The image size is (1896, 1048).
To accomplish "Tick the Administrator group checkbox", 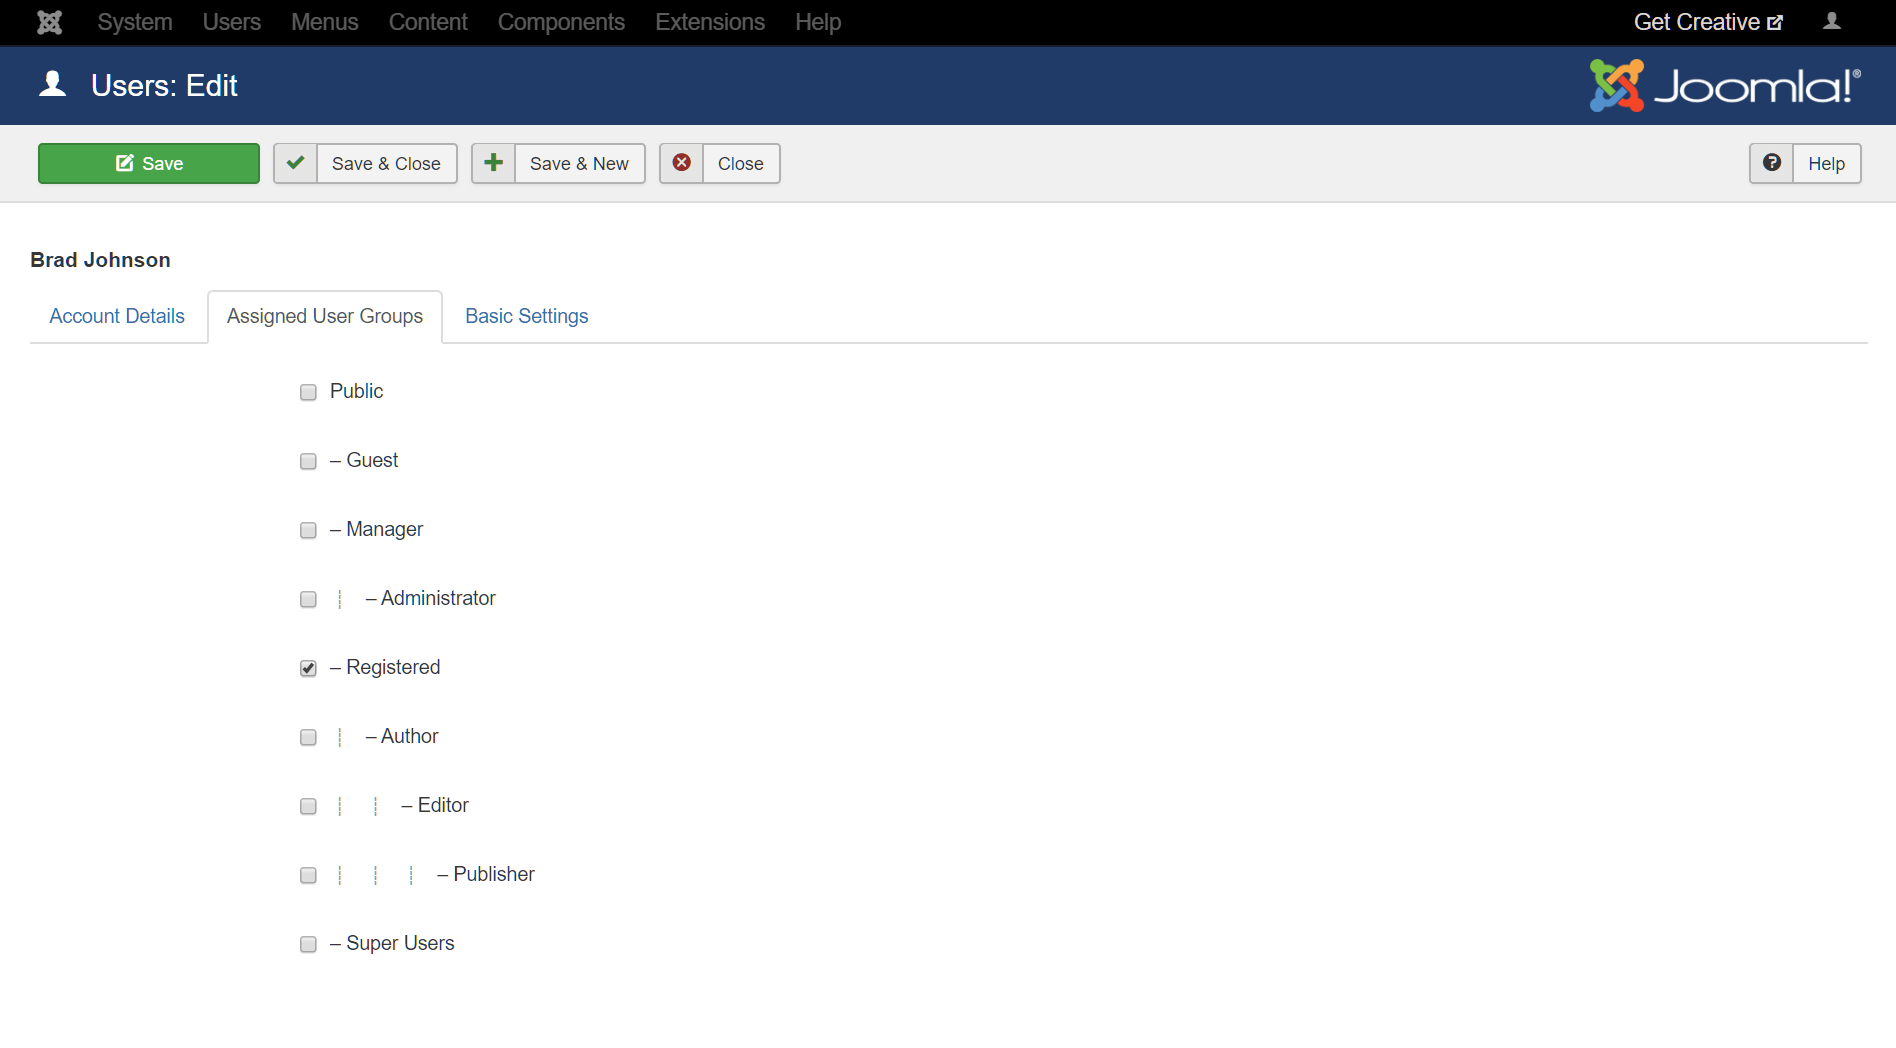I will [x=308, y=599].
